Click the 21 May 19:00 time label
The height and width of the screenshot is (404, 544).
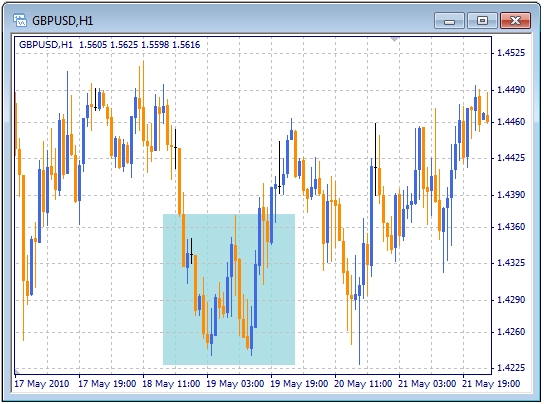pyautogui.click(x=491, y=384)
